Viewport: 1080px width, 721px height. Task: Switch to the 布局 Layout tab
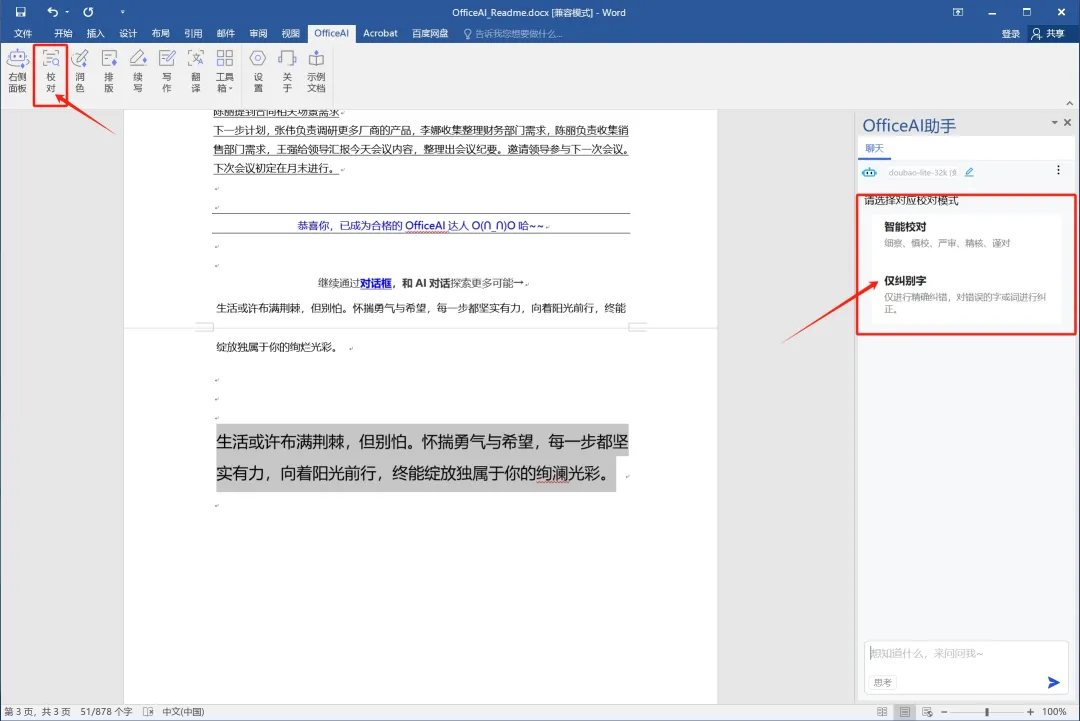pyautogui.click(x=160, y=33)
